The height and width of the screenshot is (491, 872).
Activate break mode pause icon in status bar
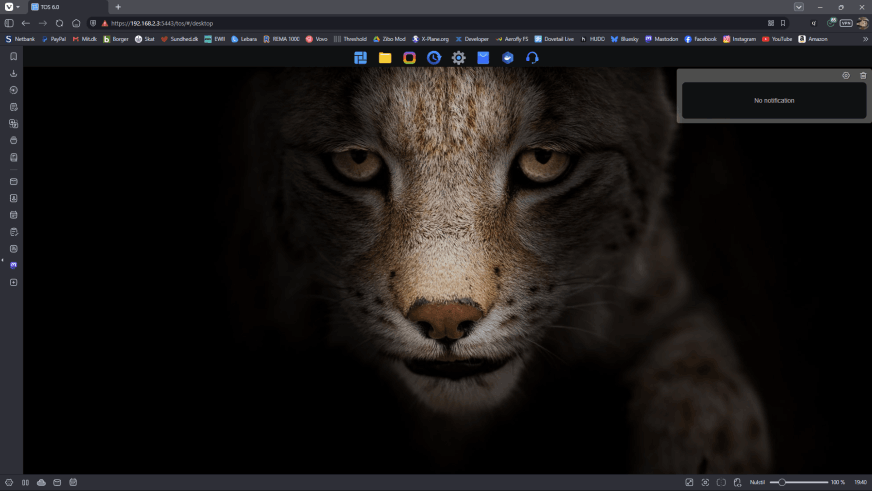pyautogui.click(x=25, y=482)
